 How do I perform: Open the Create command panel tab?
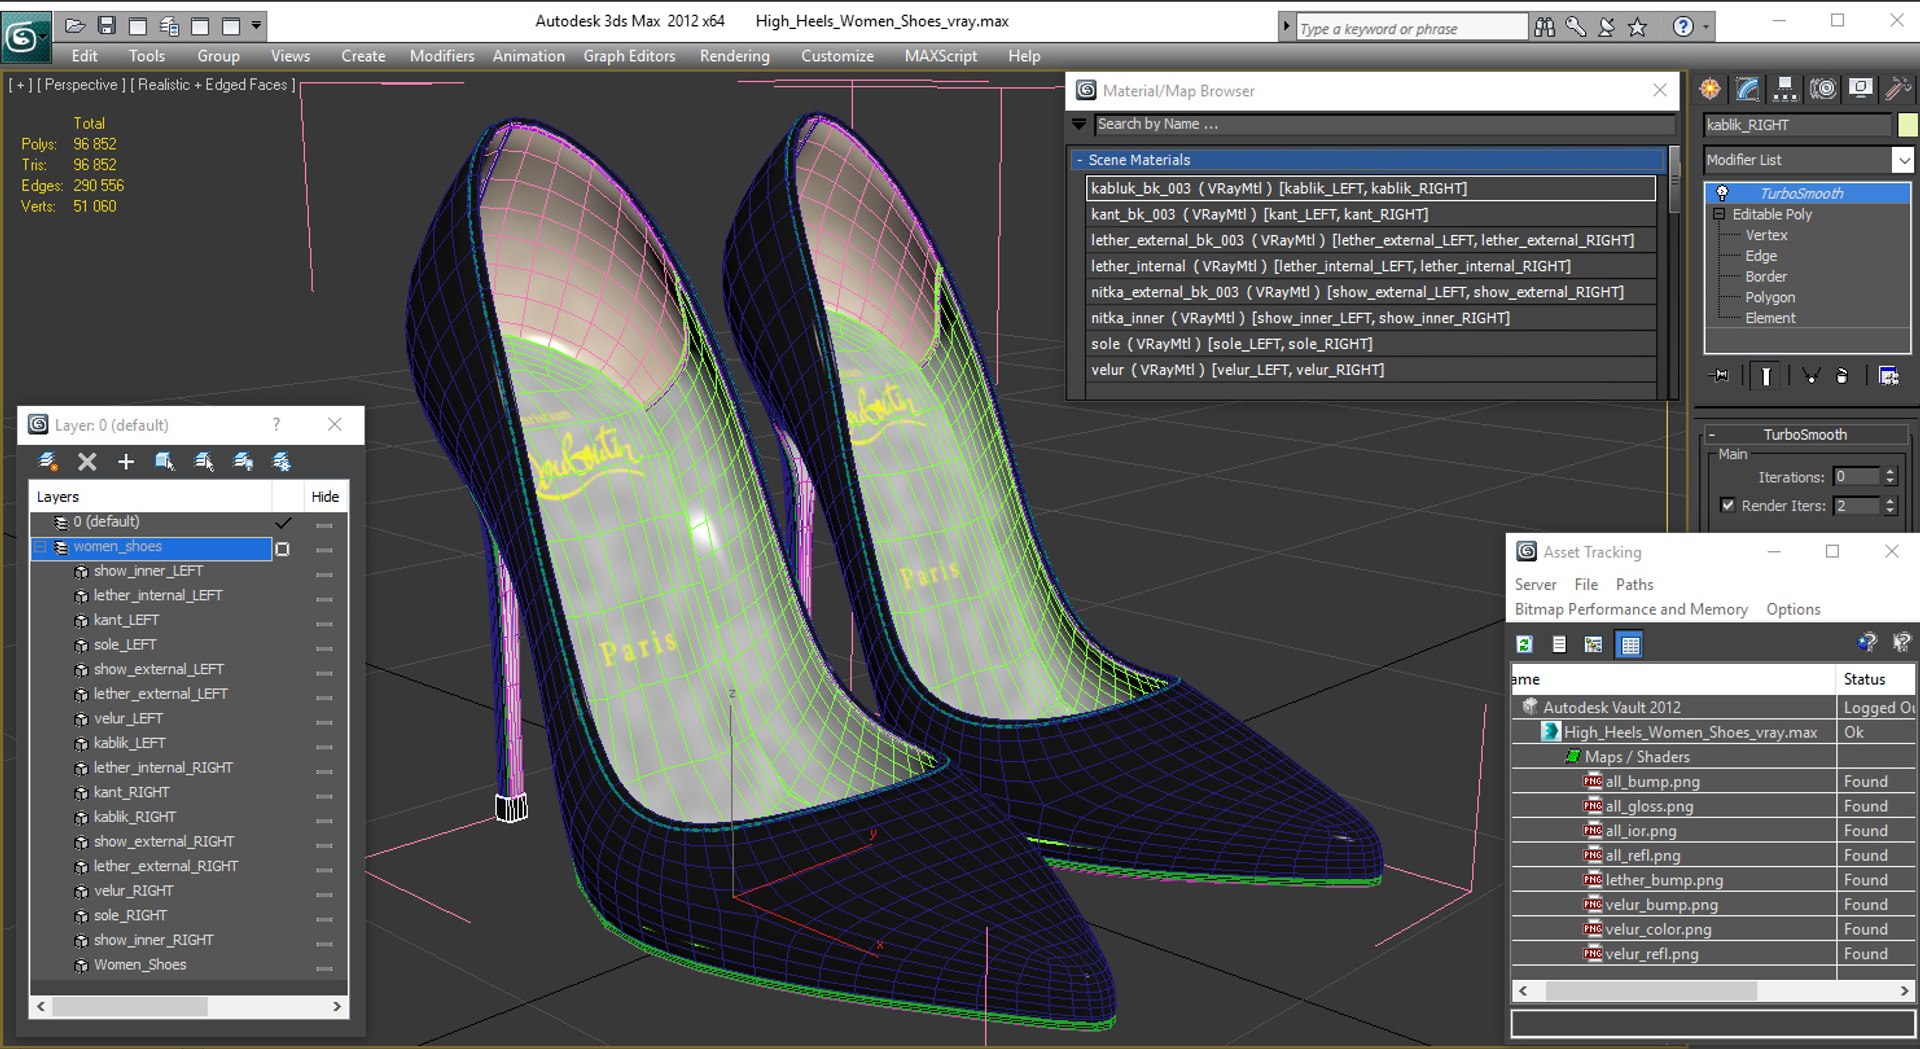click(1711, 89)
